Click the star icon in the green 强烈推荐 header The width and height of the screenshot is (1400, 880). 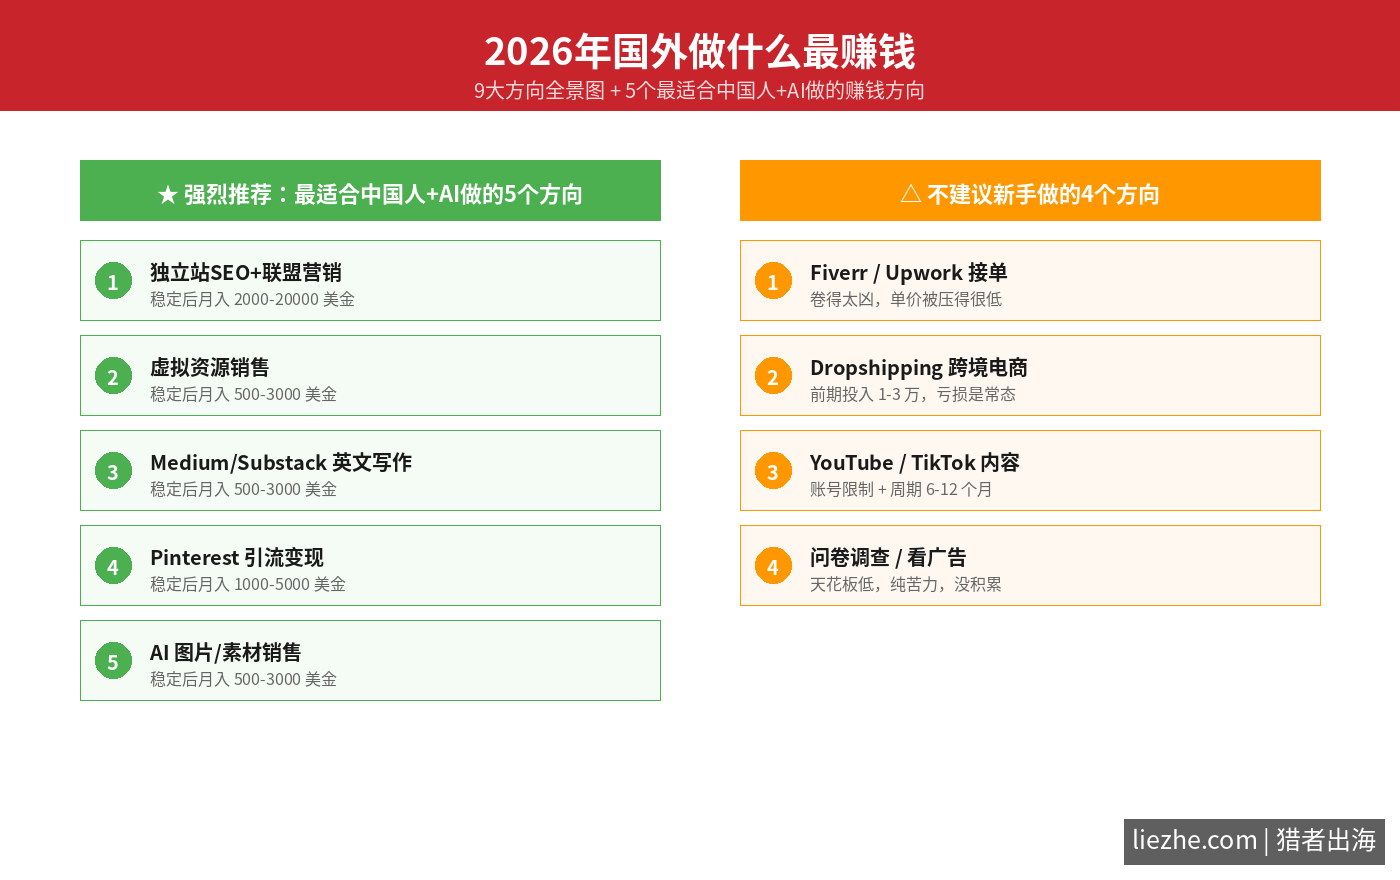coord(168,194)
